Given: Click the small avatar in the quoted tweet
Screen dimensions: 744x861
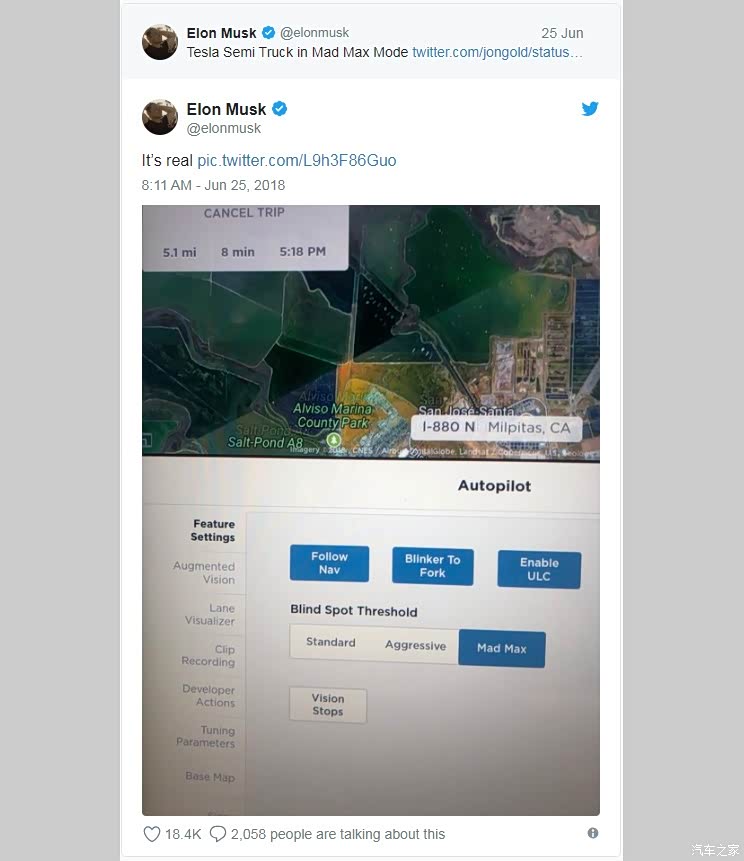Looking at the screenshot, I should [x=160, y=42].
